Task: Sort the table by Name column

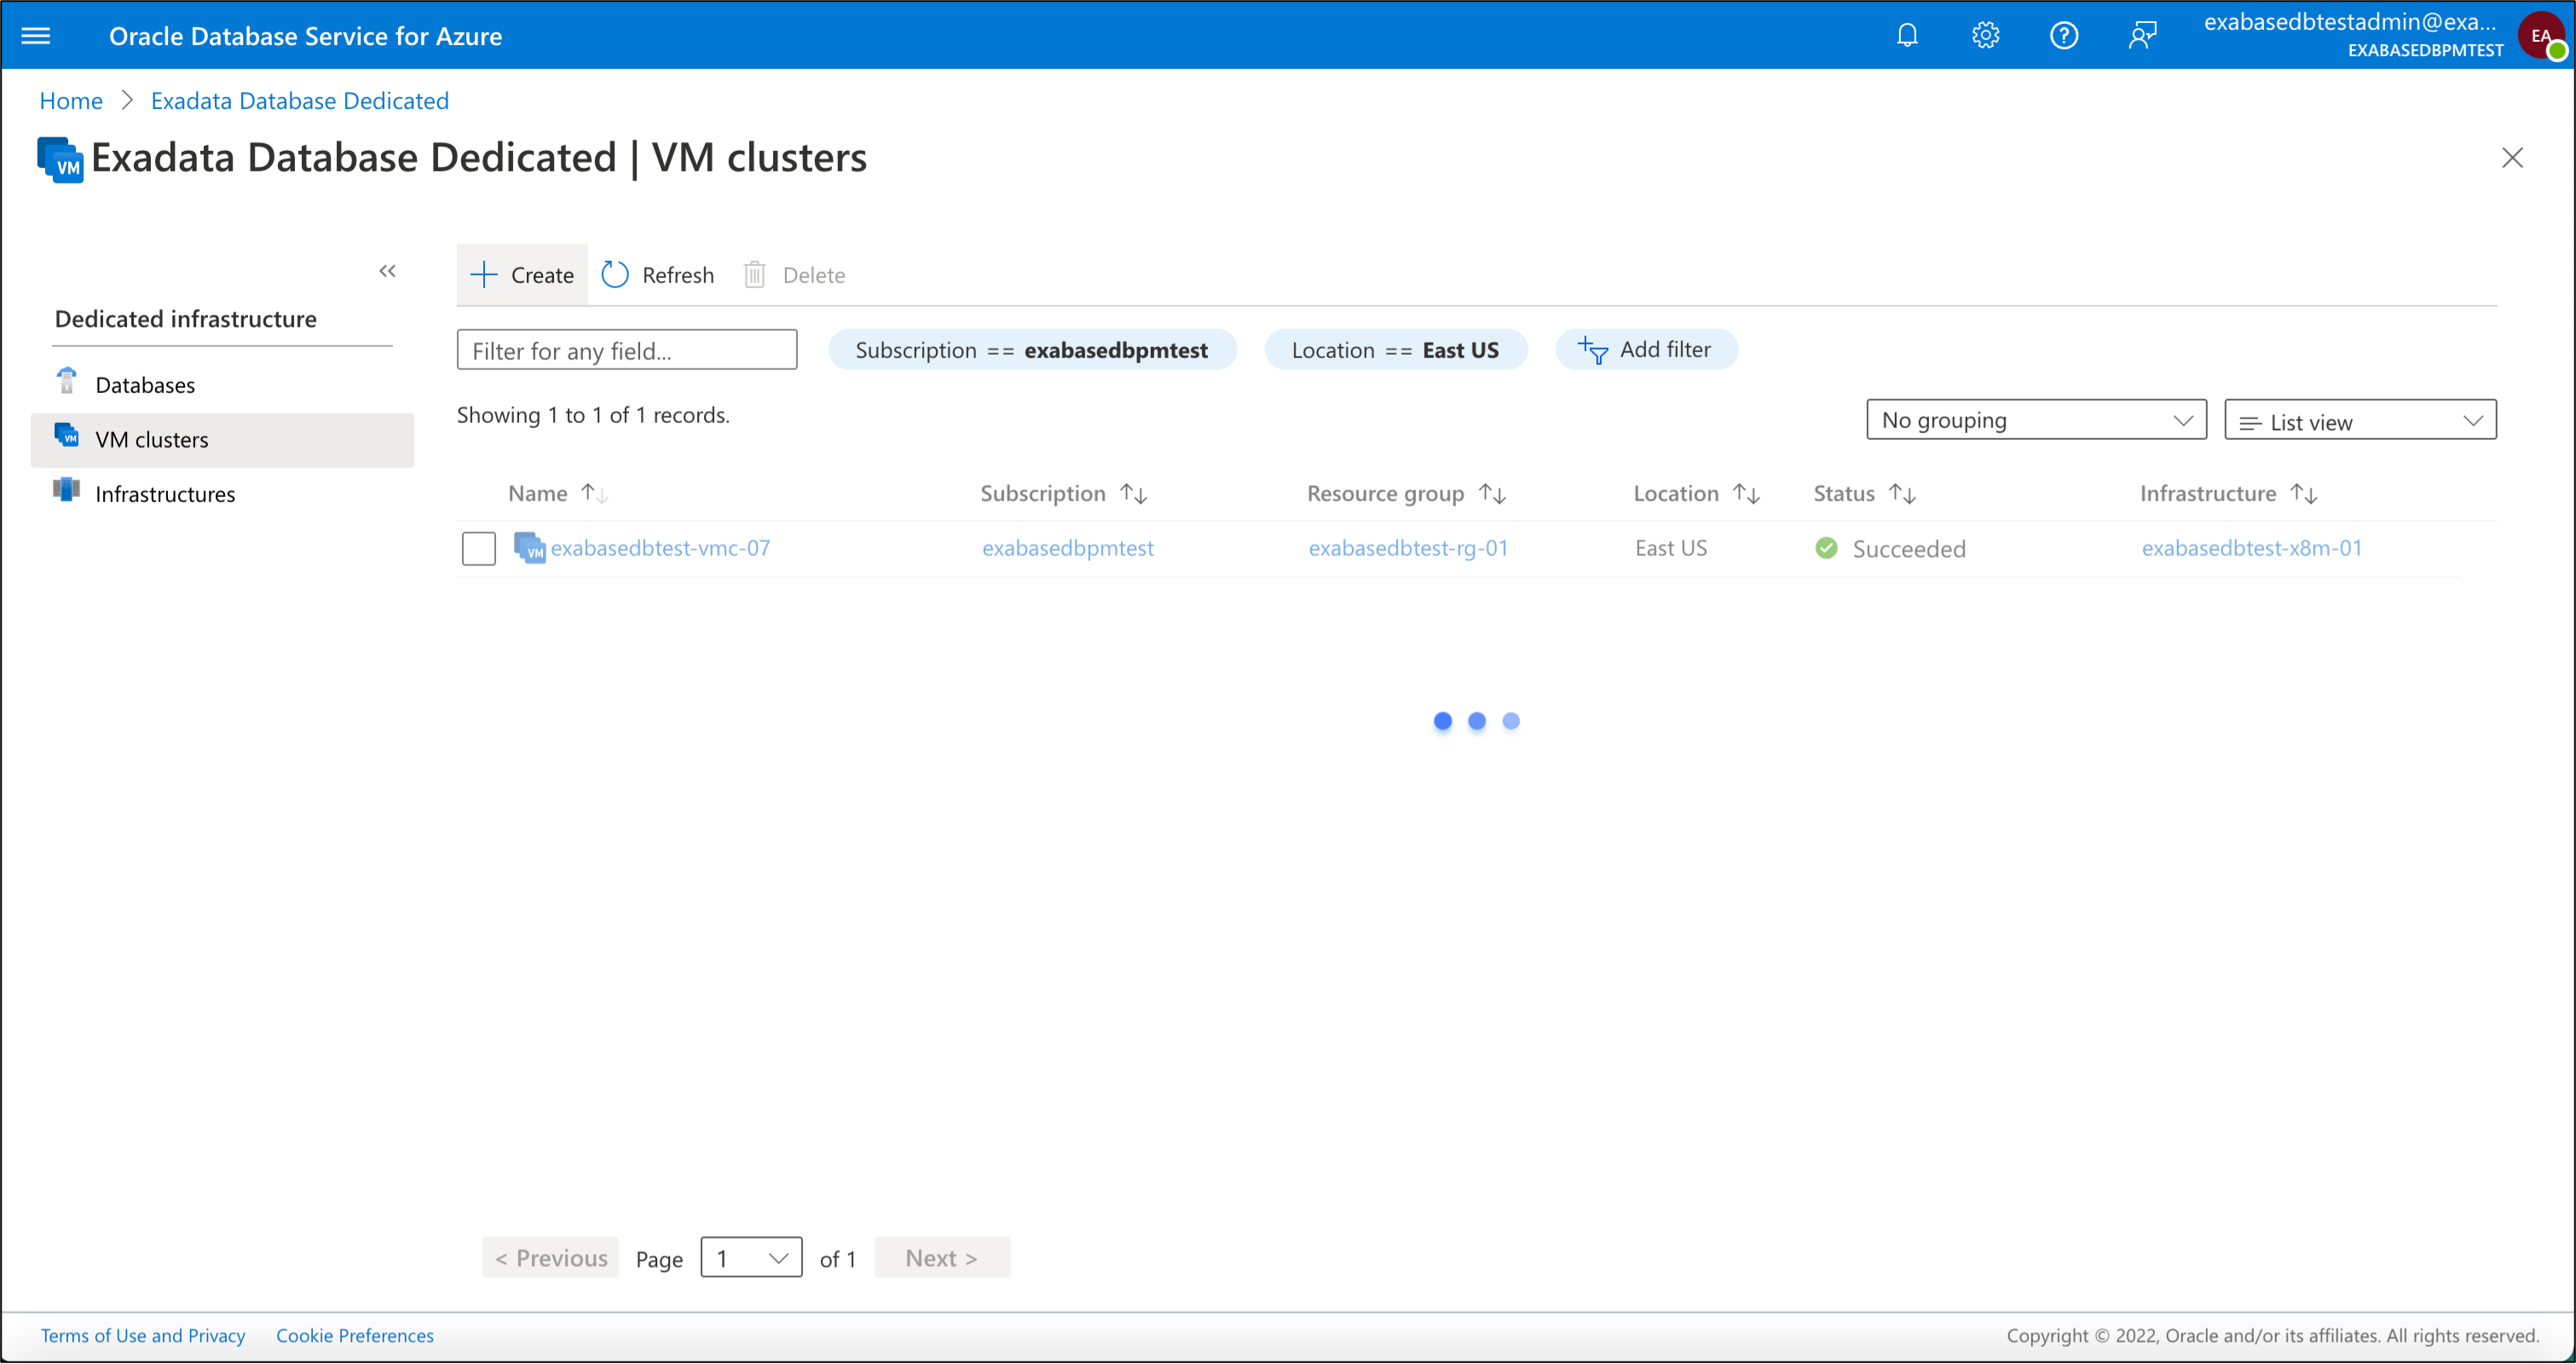Action: point(557,492)
